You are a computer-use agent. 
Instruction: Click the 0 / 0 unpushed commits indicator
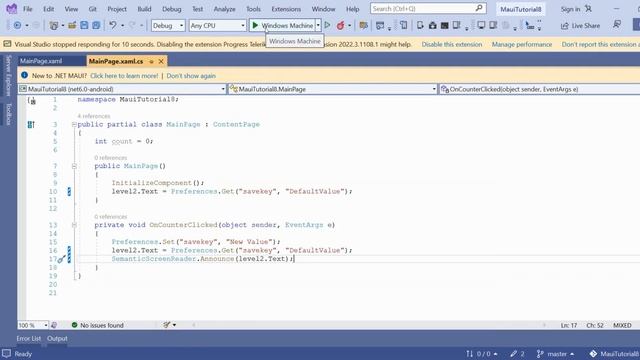click(482, 353)
